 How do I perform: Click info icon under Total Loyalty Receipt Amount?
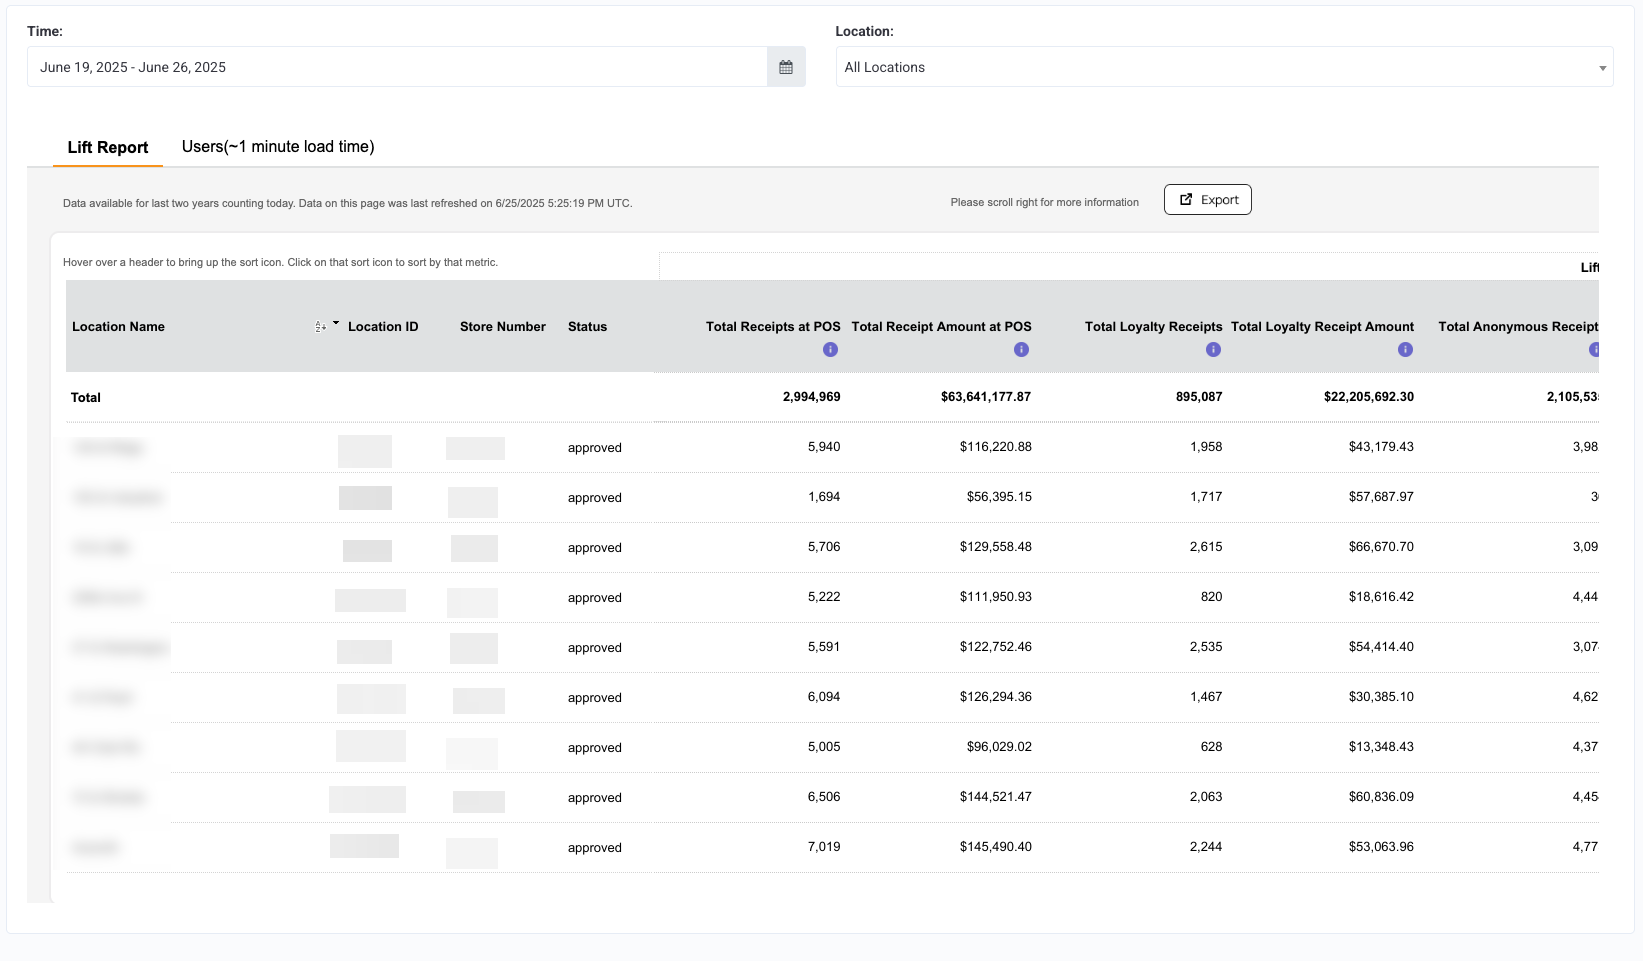1405,349
